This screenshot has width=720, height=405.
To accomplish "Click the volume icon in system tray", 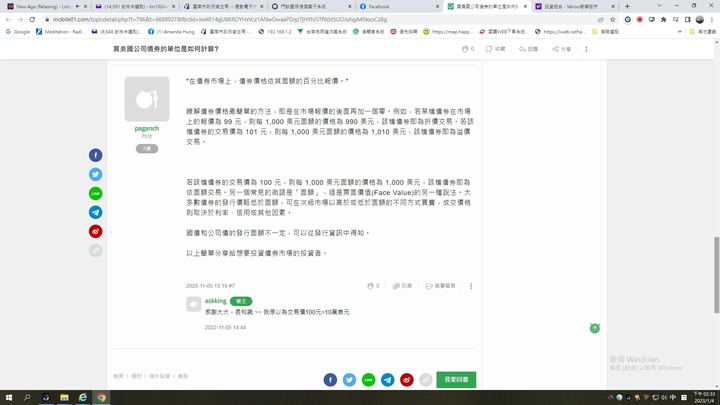I will [x=664, y=398].
